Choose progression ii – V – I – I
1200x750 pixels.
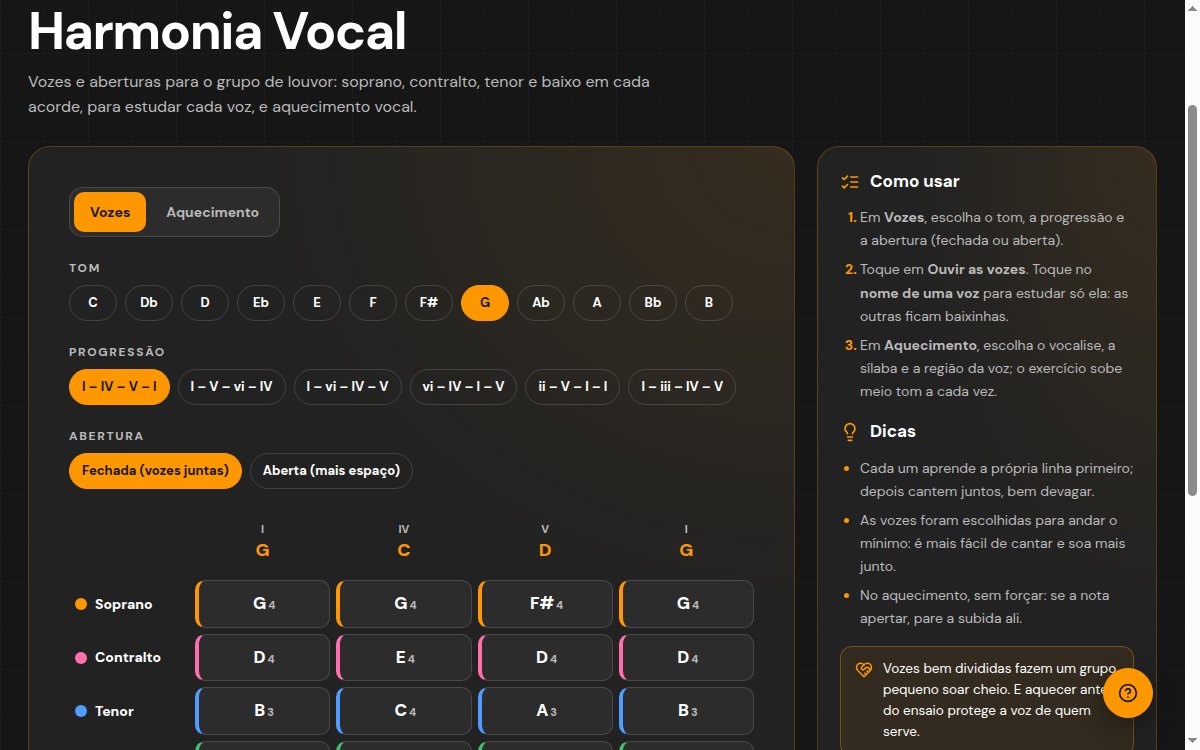pos(573,387)
